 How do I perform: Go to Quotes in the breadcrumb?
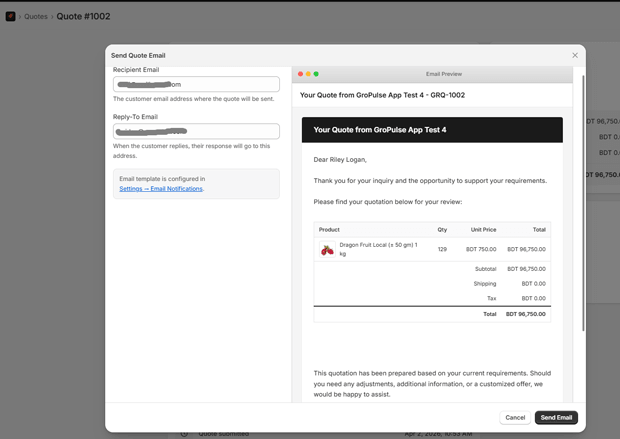pyautogui.click(x=36, y=16)
